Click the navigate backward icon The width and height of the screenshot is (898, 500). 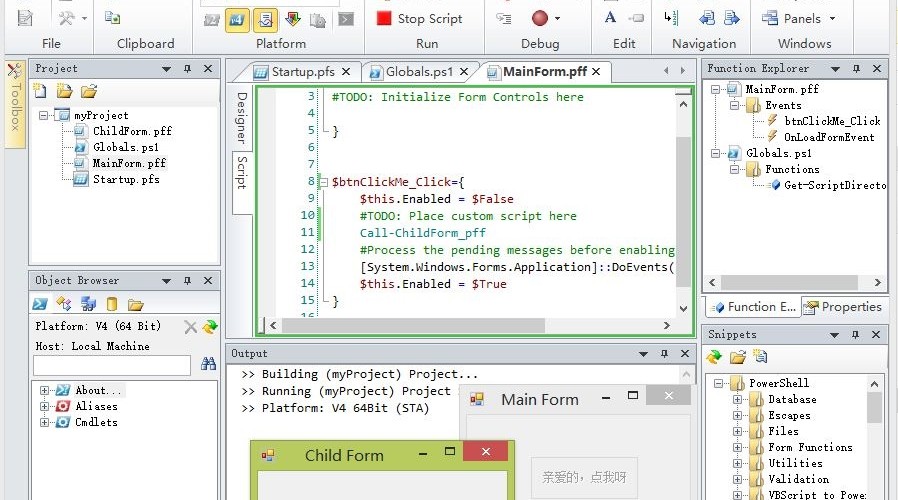(707, 18)
